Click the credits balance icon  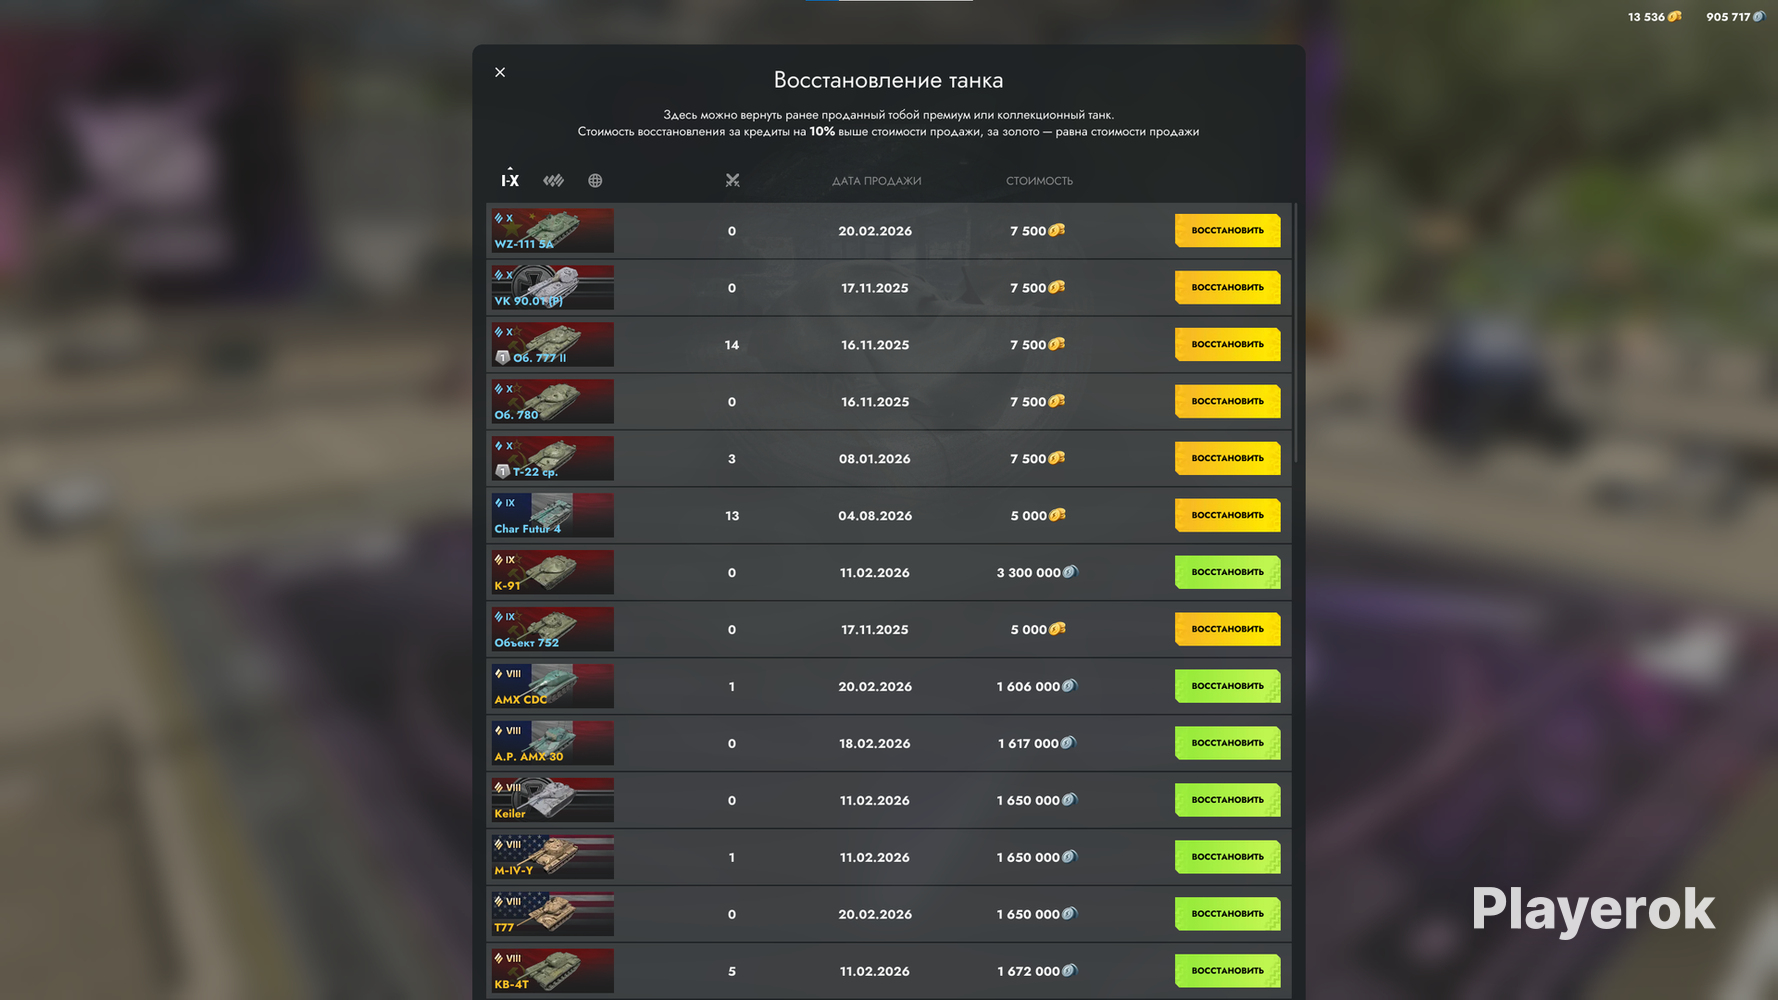[1758, 17]
